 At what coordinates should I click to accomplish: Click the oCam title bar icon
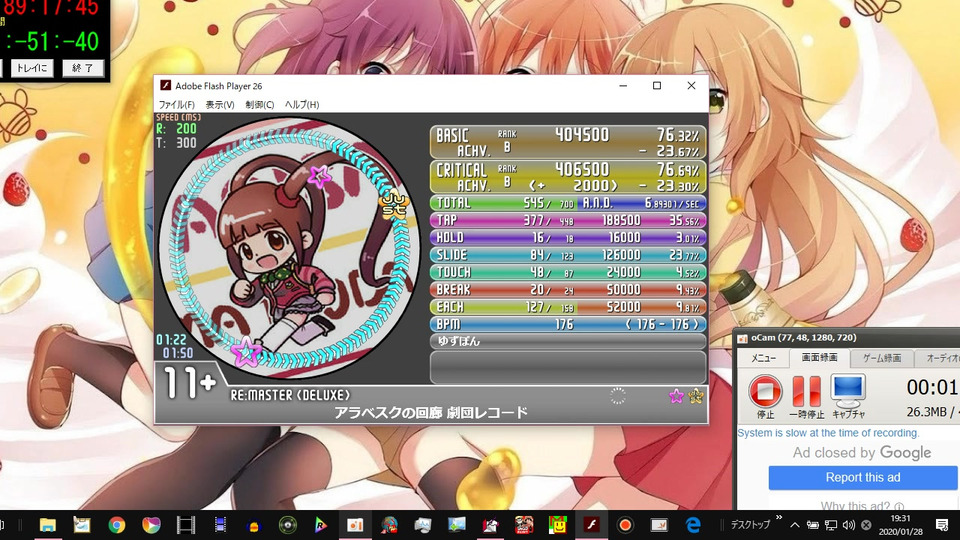click(x=742, y=338)
